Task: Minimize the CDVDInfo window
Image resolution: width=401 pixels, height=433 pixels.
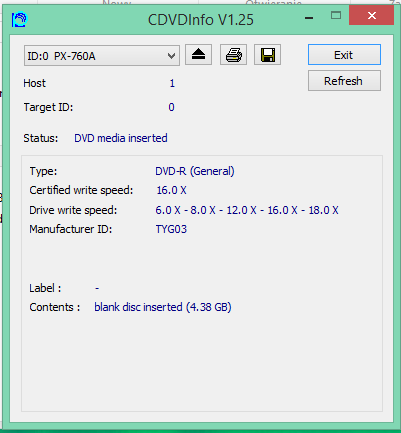Action: (x=309, y=17)
